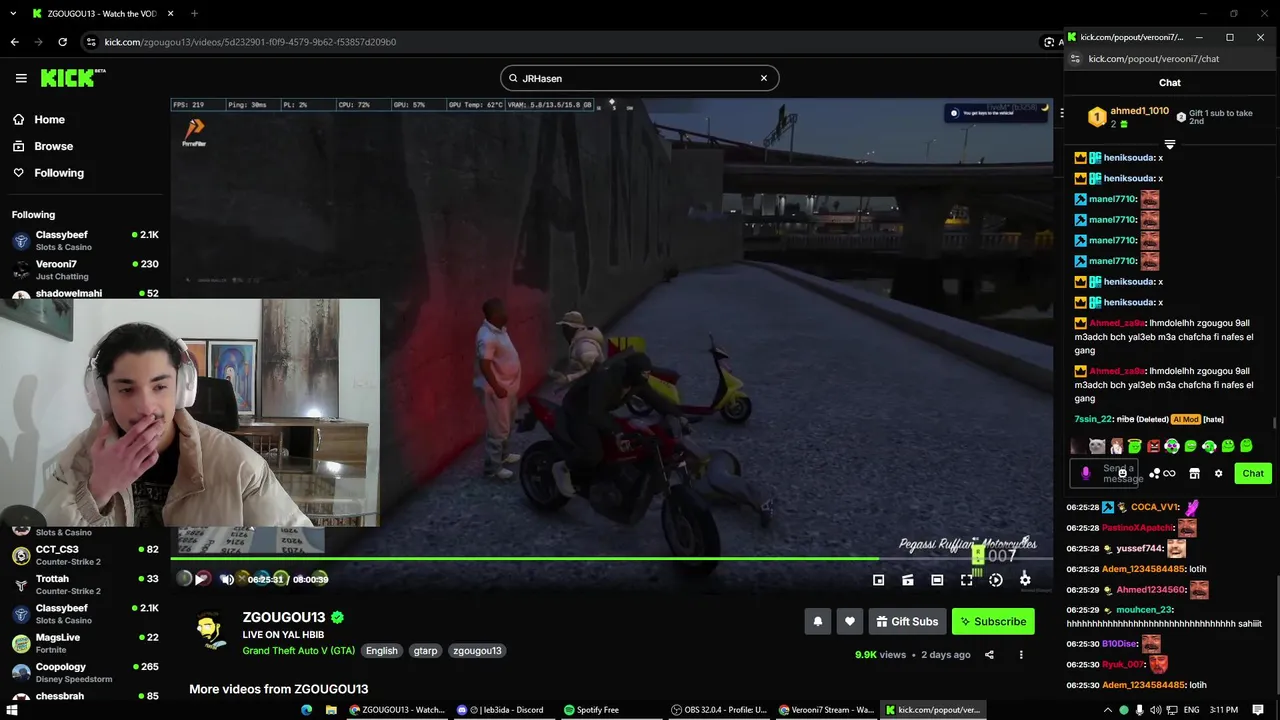Open chat settings gear in popout
The width and height of the screenshot is (1280, 720).
[1218, 474]
